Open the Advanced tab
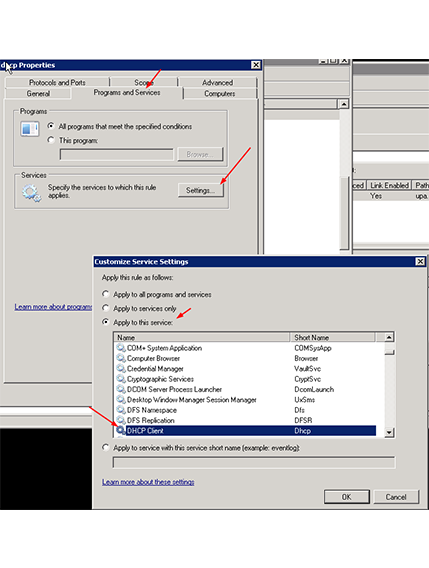Screen dimensions: 429x568 [218, 82]
